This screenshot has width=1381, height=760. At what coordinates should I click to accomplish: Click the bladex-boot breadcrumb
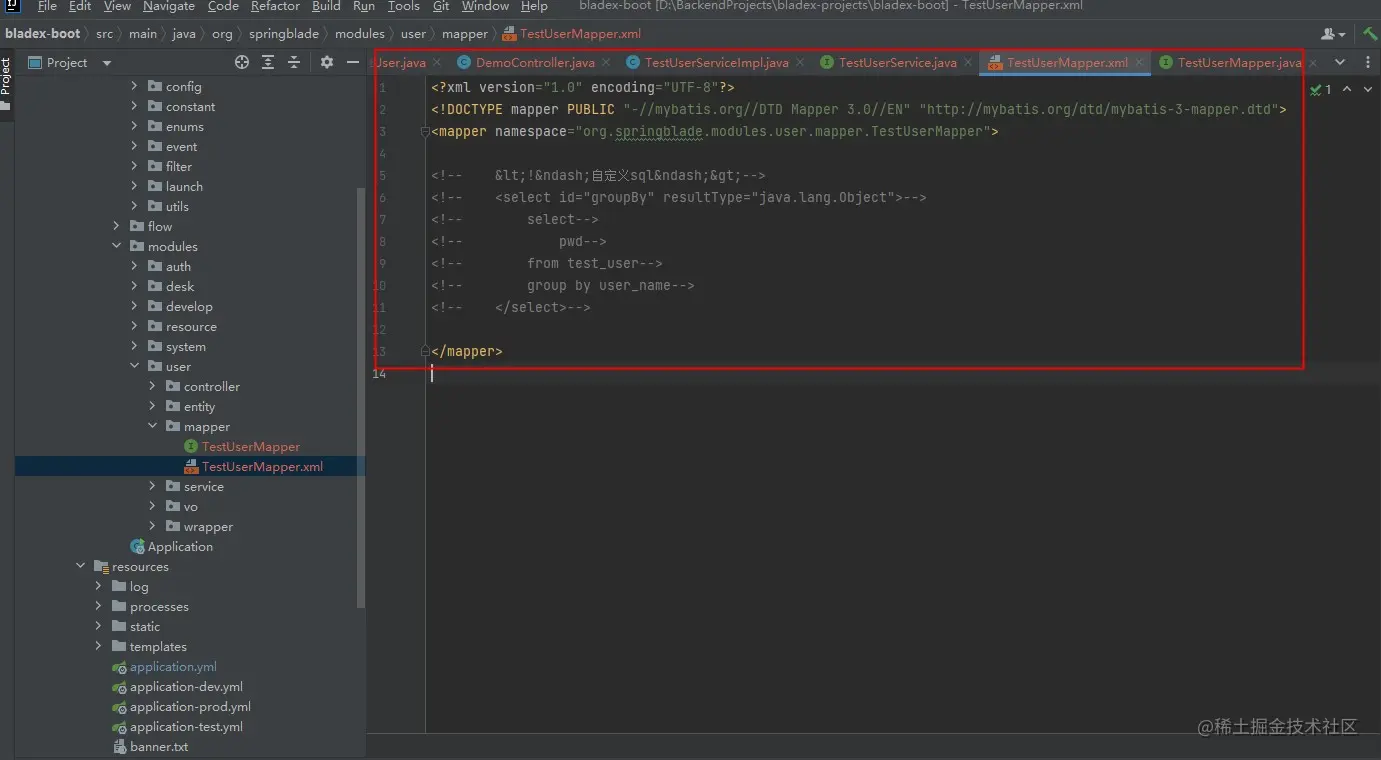coord(43,33)
